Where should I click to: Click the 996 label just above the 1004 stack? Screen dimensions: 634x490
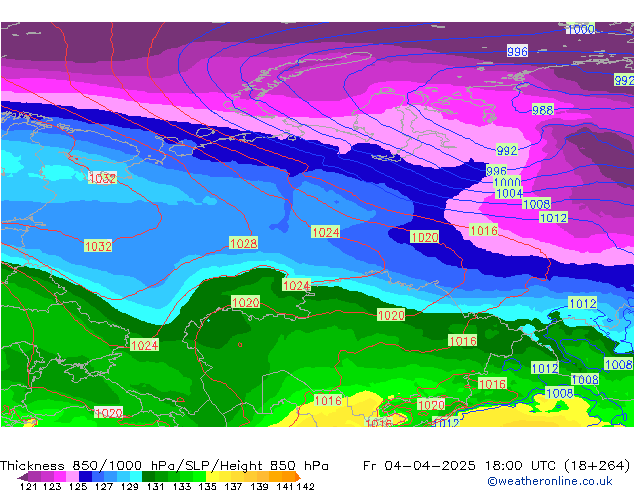tap(497, 171)
